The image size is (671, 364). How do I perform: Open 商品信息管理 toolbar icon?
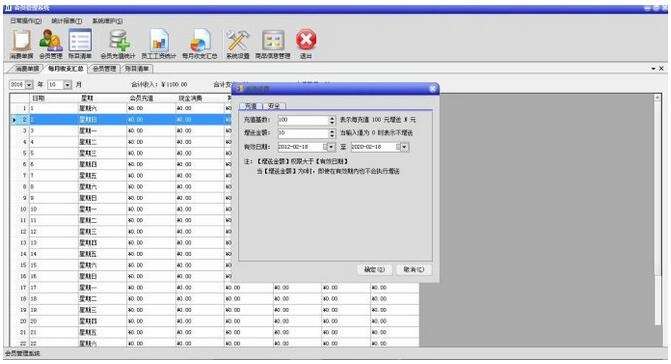click(273, 44)
